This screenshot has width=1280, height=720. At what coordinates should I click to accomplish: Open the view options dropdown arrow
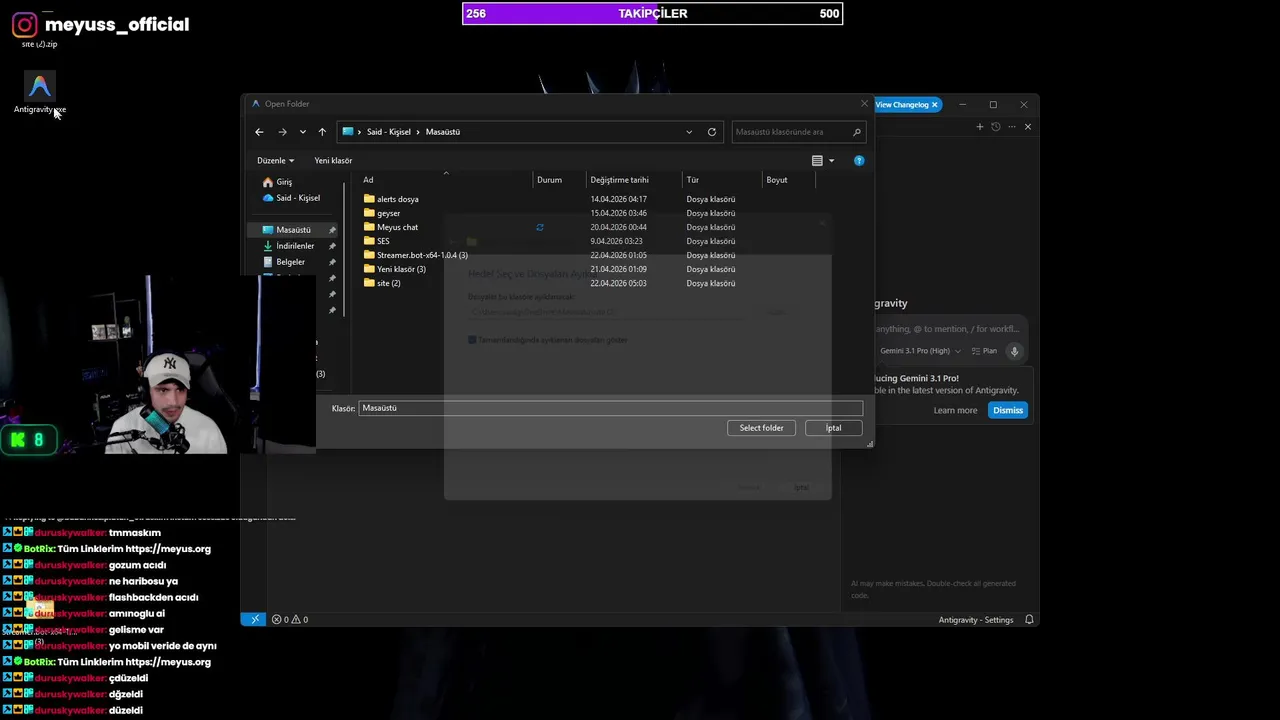tap(831, 160)
